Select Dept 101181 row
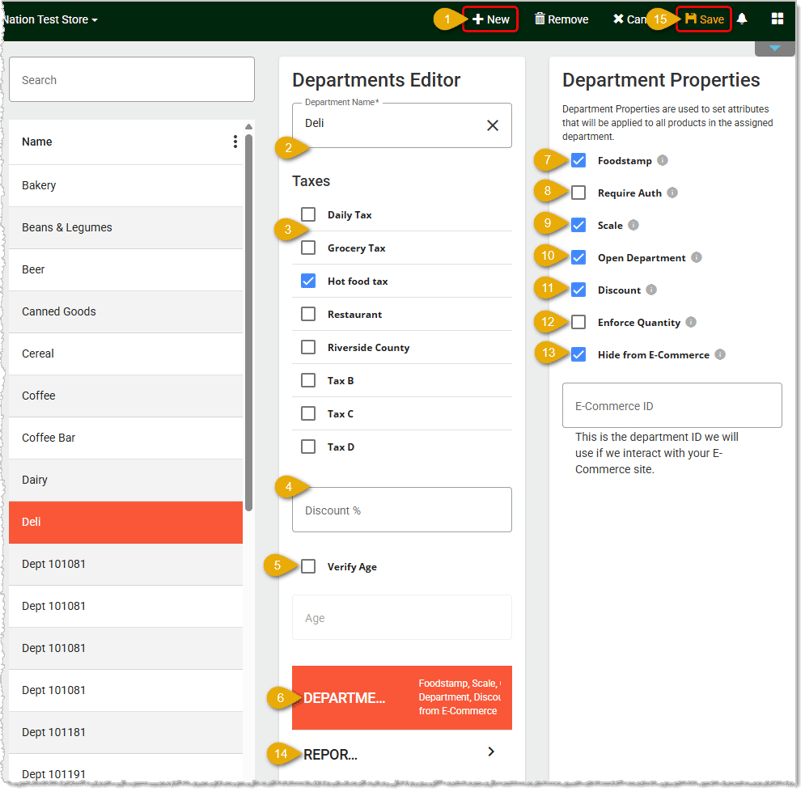This screenshot has width=805, height=796. 126,733
